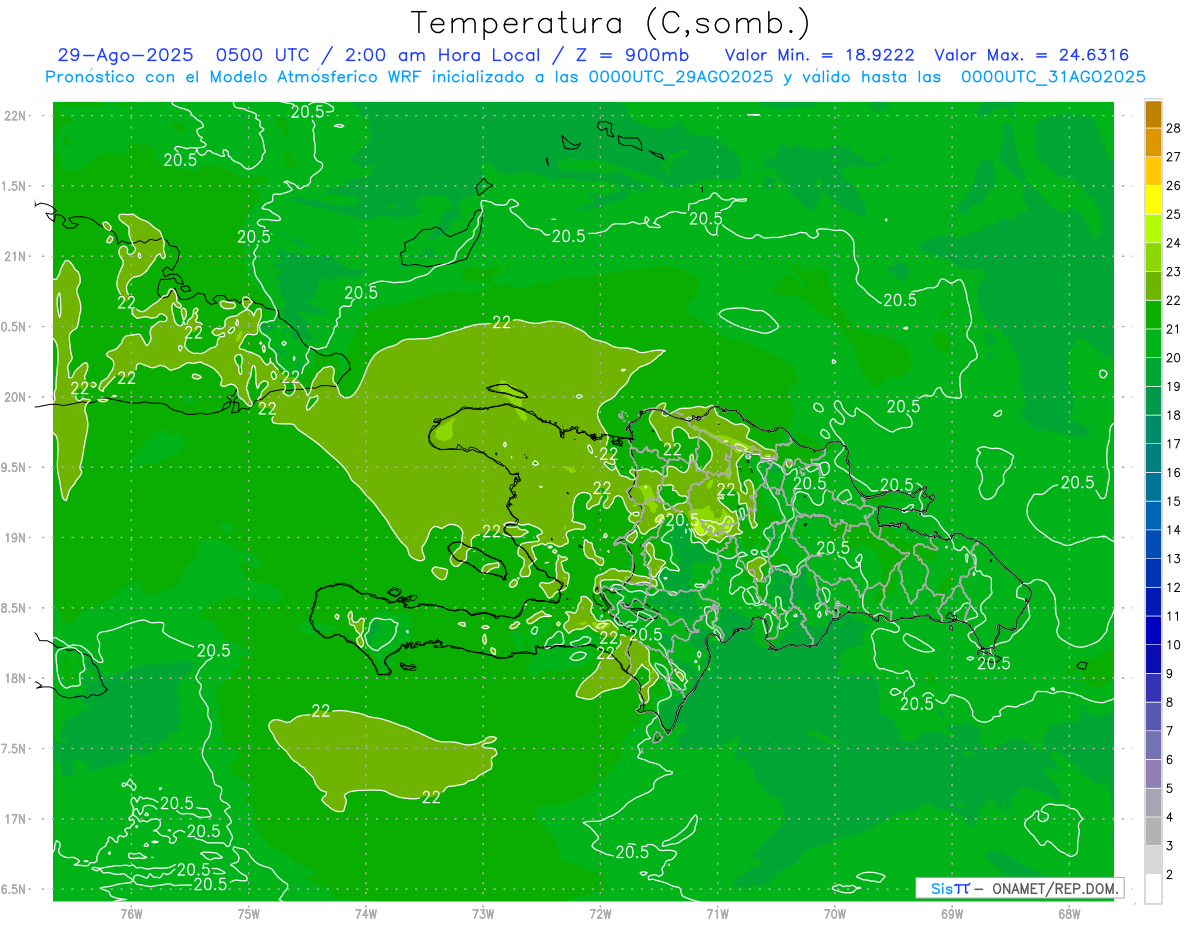Pick the purple swatch between 5 and 6

point(1153,774)
